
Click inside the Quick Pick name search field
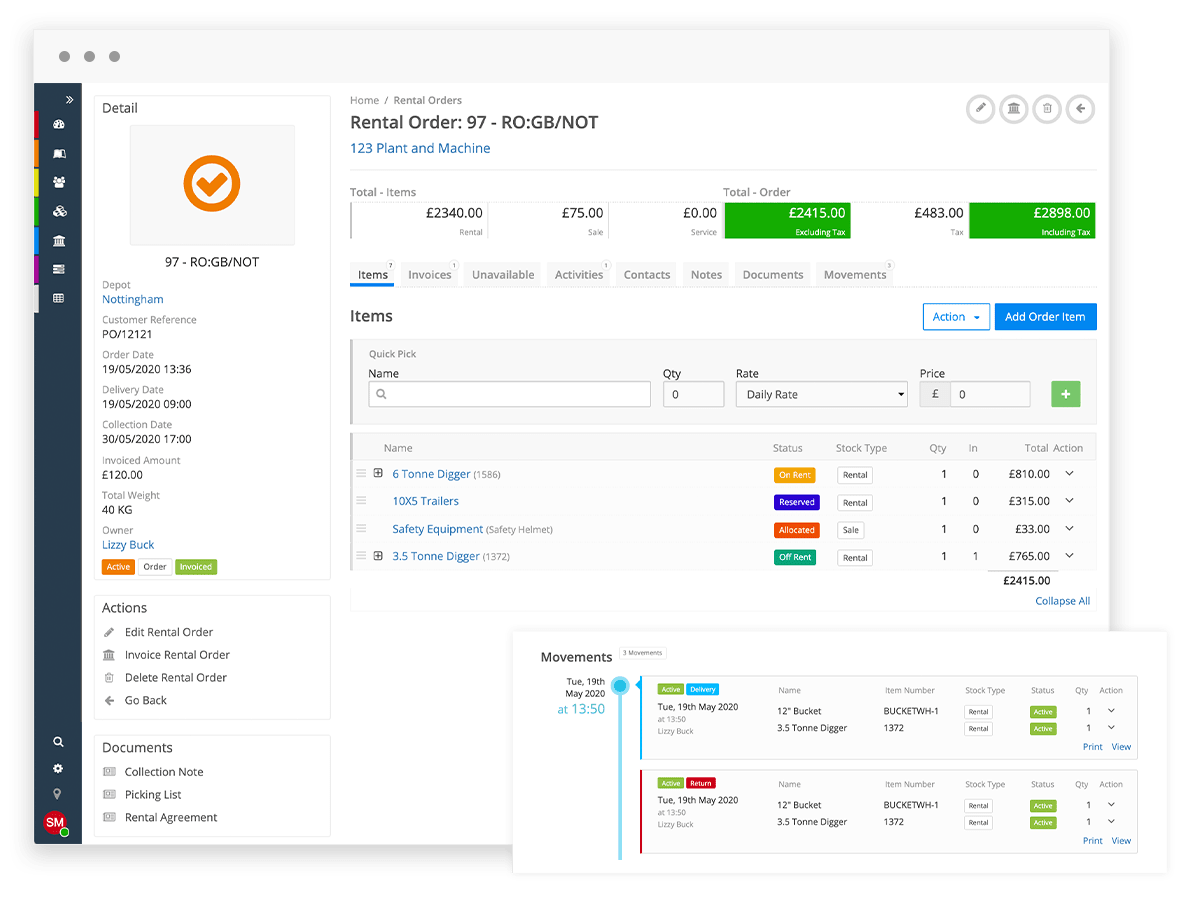tap(509, 394)
